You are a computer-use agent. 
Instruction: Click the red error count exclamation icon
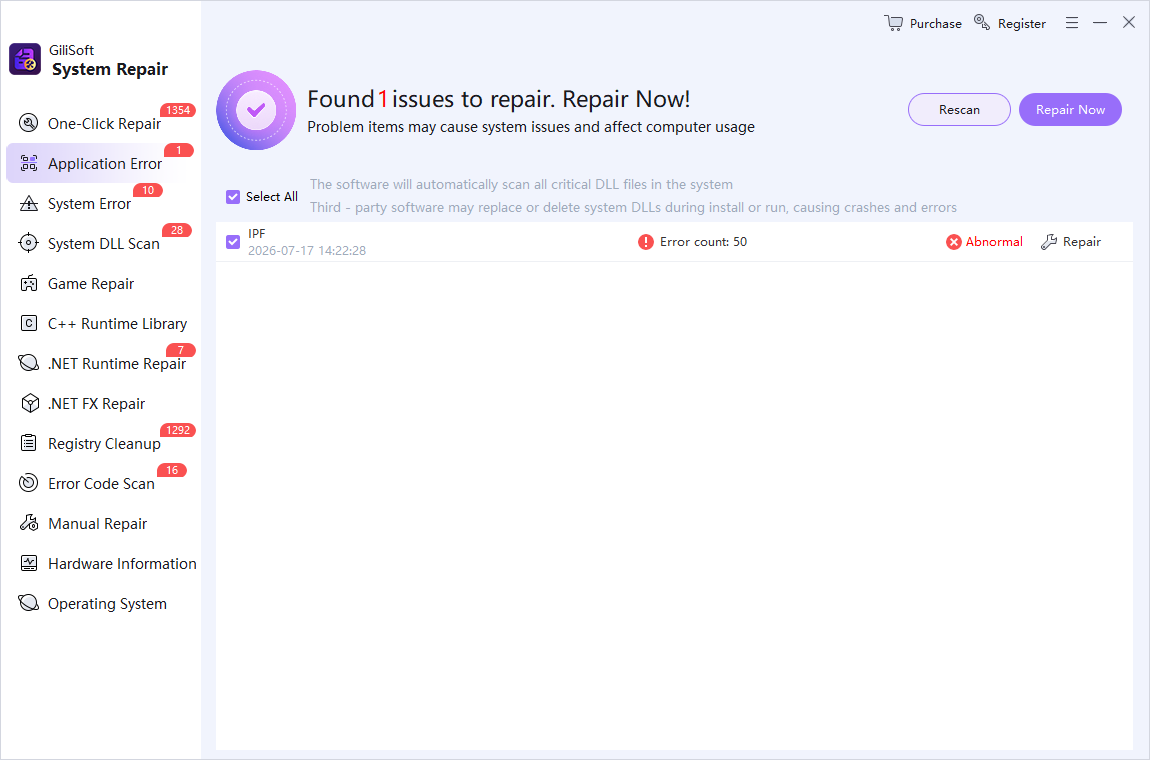[x=645, y=242]
